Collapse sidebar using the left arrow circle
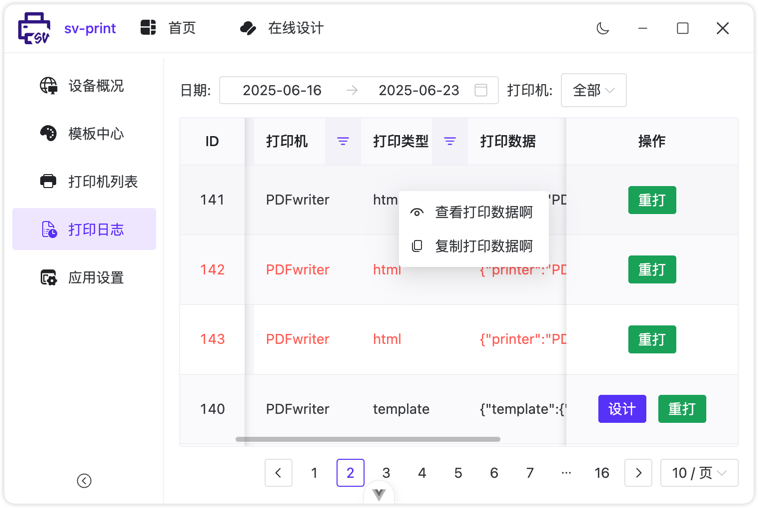Image resolution: width=758 pixels, height=508 pixels. point(84,481)
